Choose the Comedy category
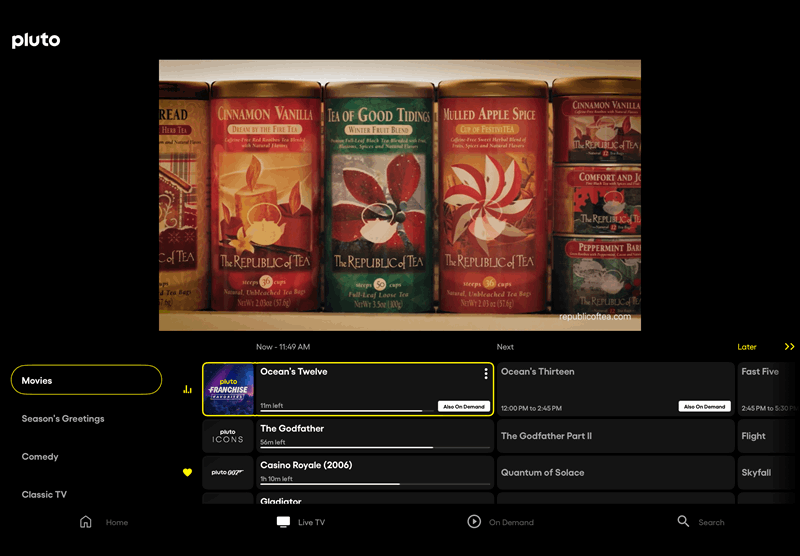This screenshot has width=800, height=556. [40, 457]
